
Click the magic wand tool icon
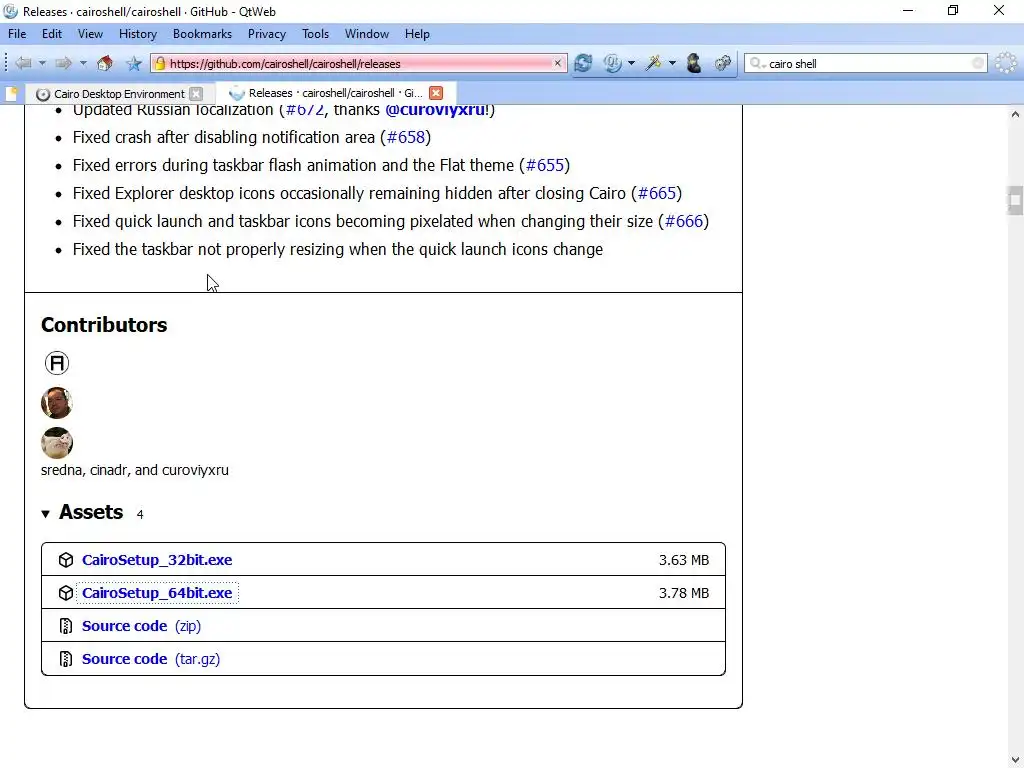[x=653, y=63]
